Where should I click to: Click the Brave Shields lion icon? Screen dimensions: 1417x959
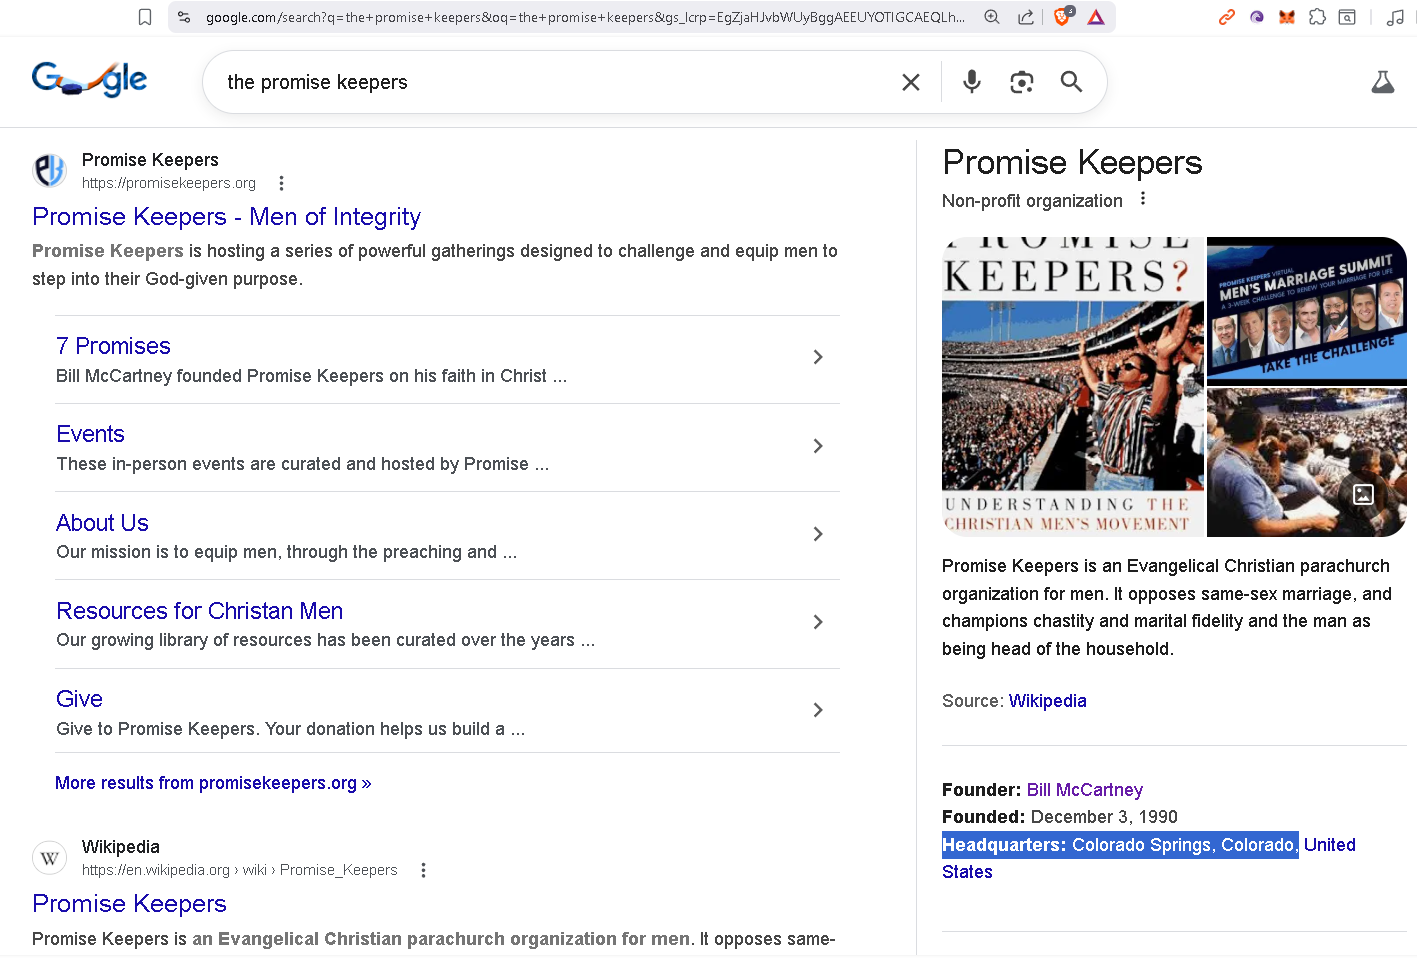1063,17
